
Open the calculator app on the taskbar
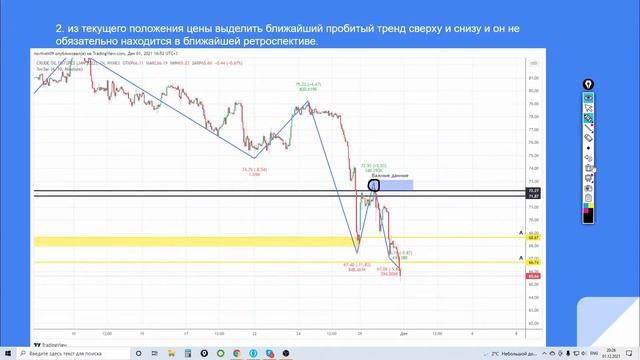(x=188, y=353)
